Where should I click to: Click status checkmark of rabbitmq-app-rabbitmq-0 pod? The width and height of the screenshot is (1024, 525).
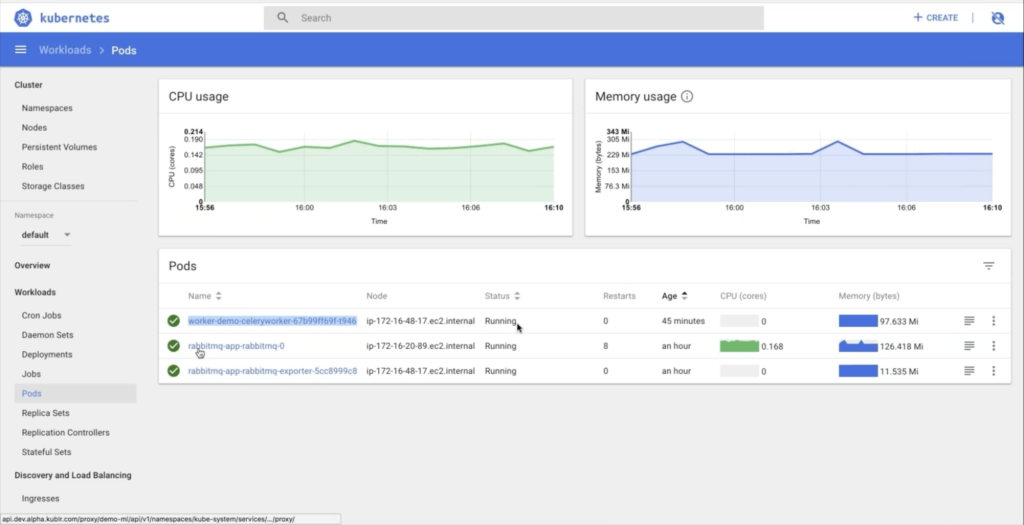tap(173, 345)
